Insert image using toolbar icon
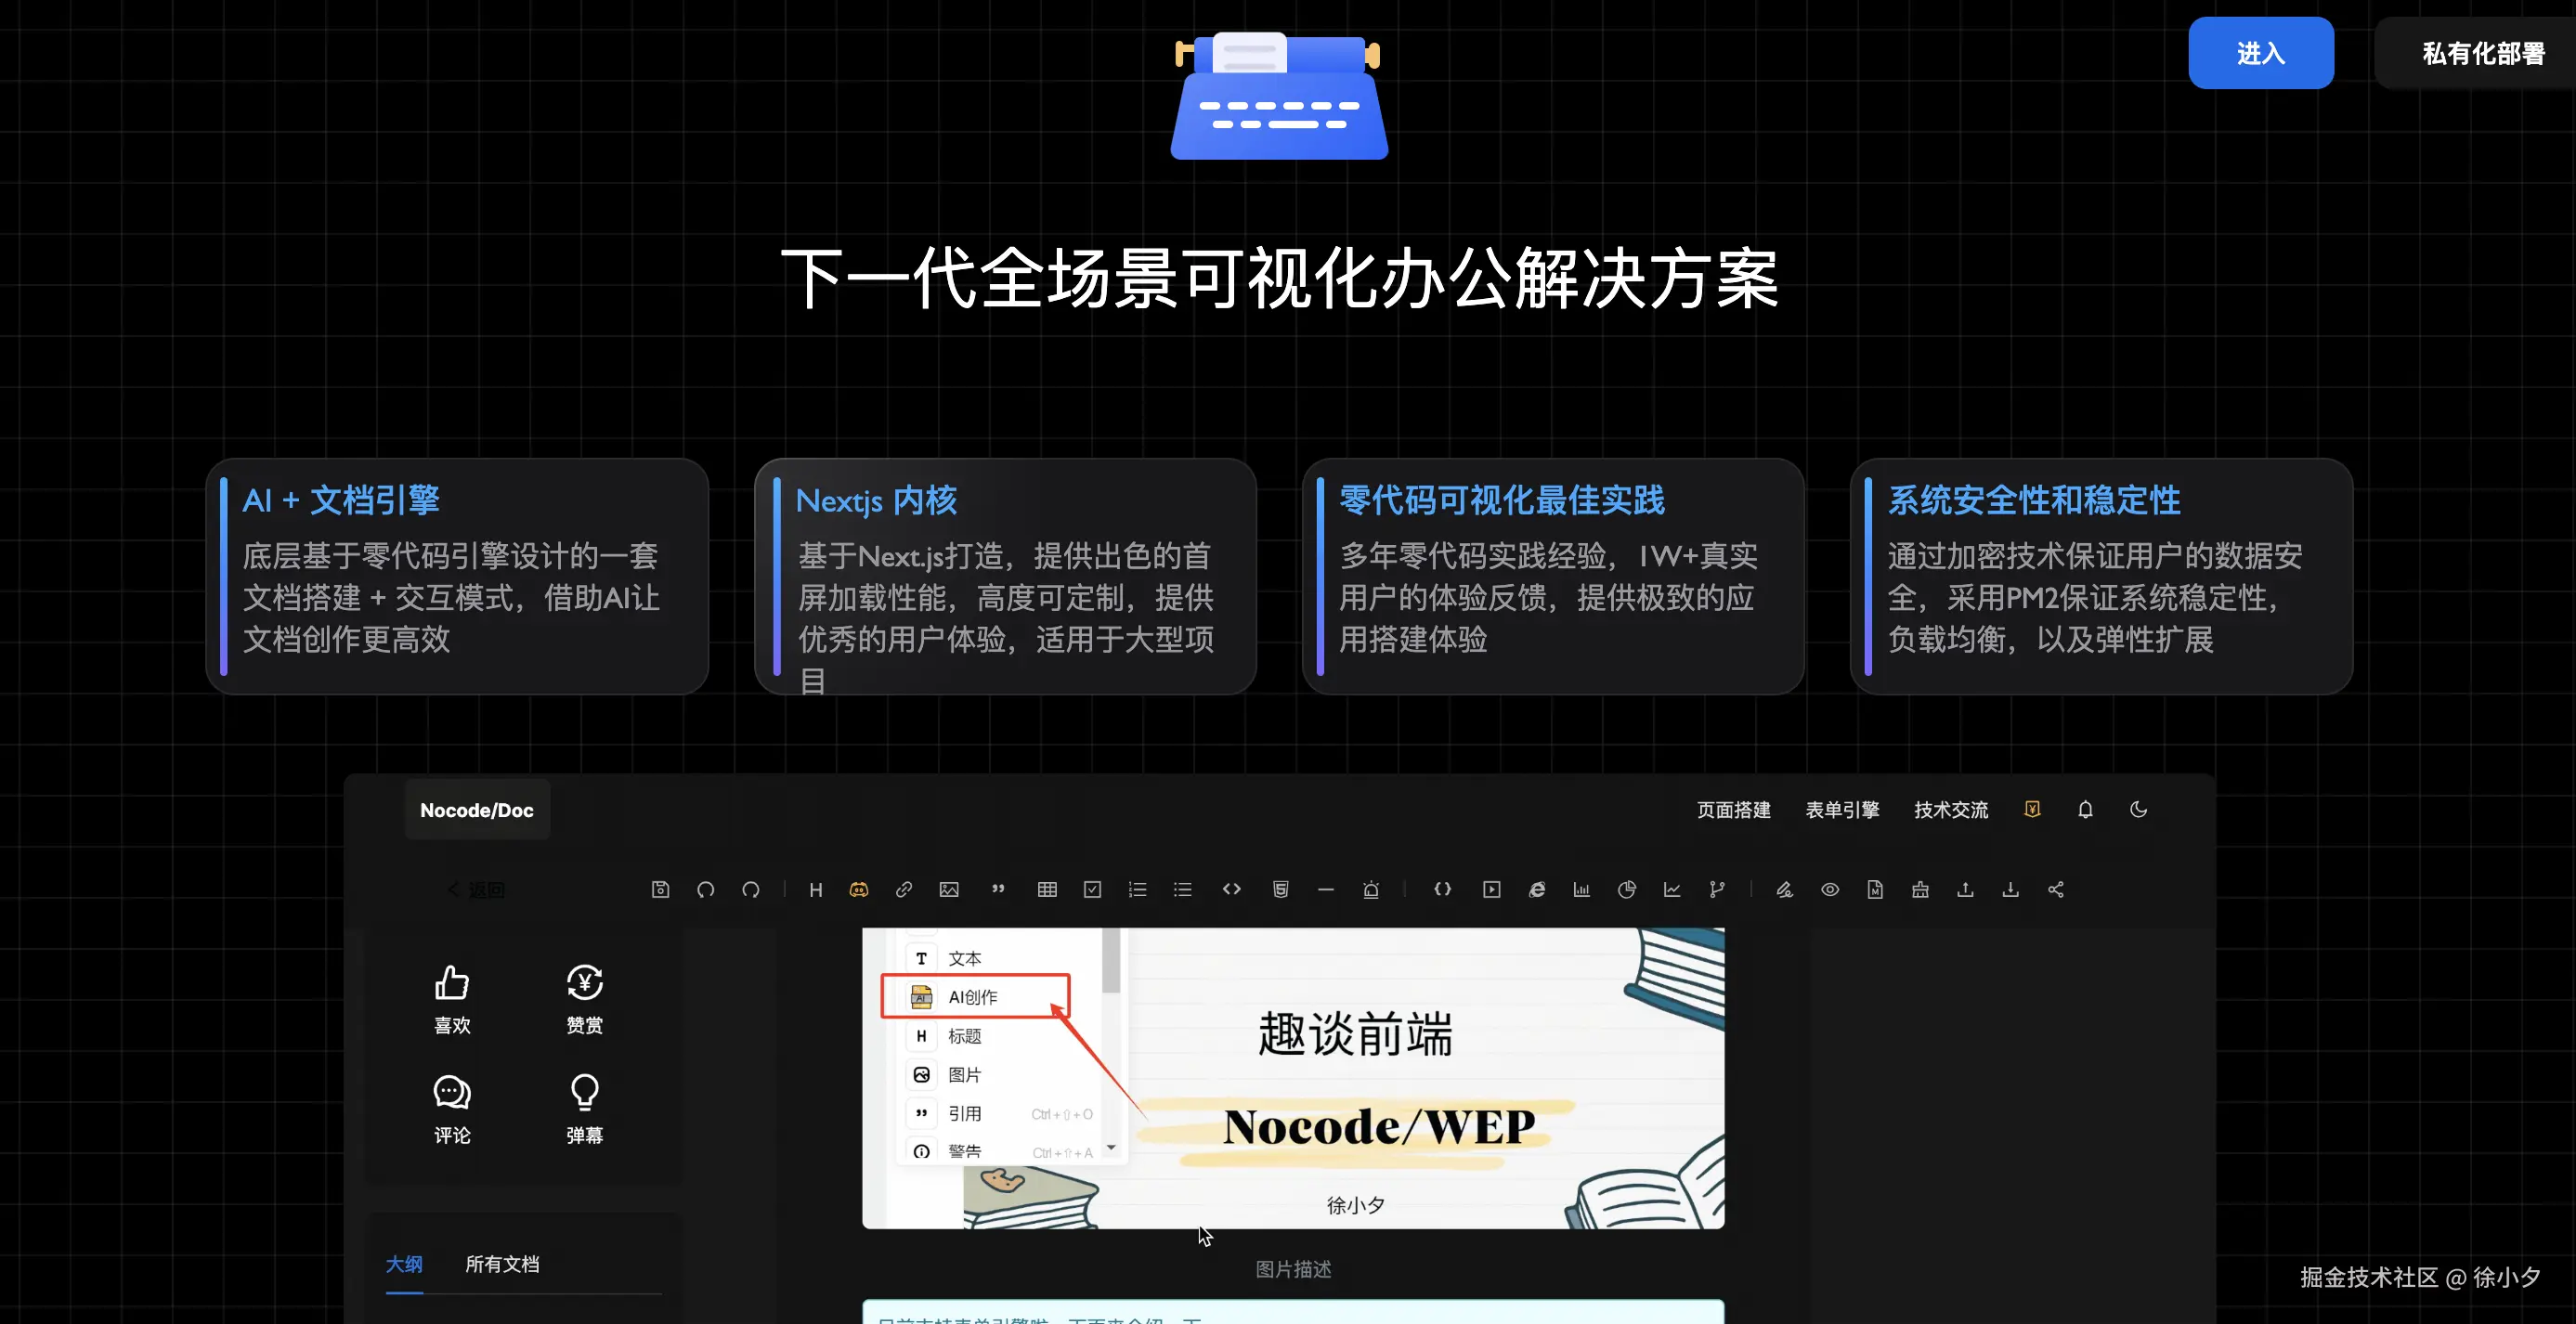Viewport: 2576px width, 1324px height. tap(949, 889)
